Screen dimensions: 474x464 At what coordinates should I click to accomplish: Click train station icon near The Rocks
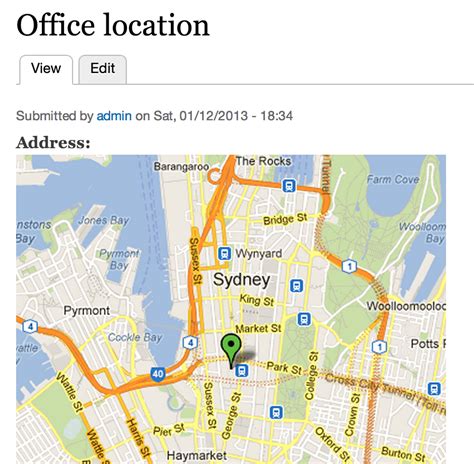click(x=289, y=186)
